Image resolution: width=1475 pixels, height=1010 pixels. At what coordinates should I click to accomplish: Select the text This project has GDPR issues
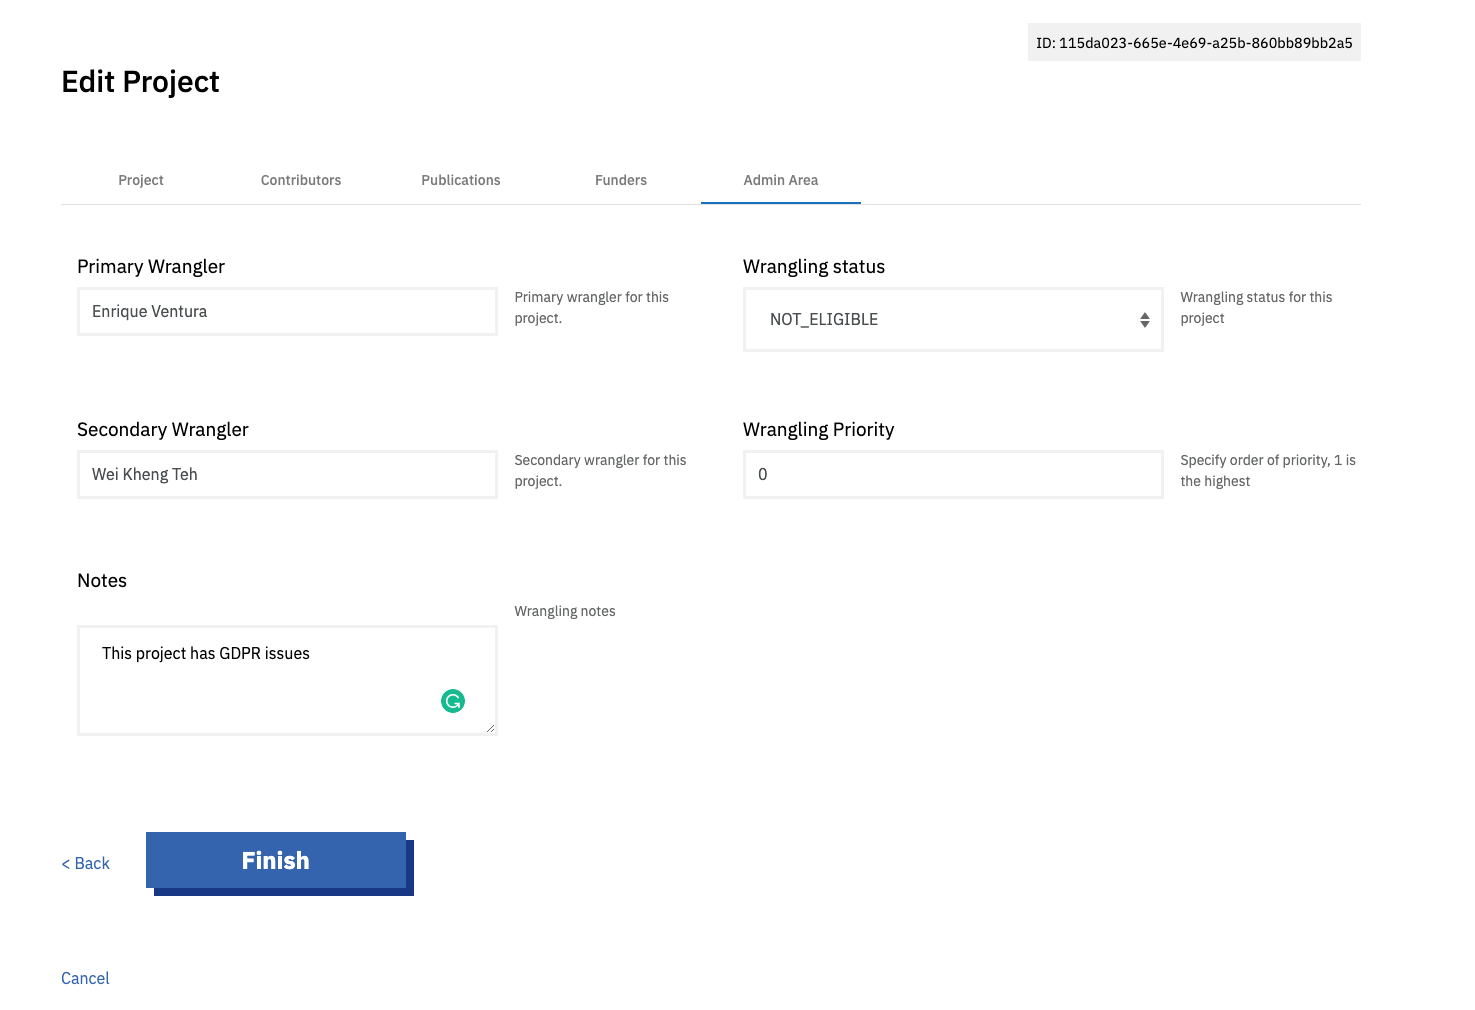point(205,653)
